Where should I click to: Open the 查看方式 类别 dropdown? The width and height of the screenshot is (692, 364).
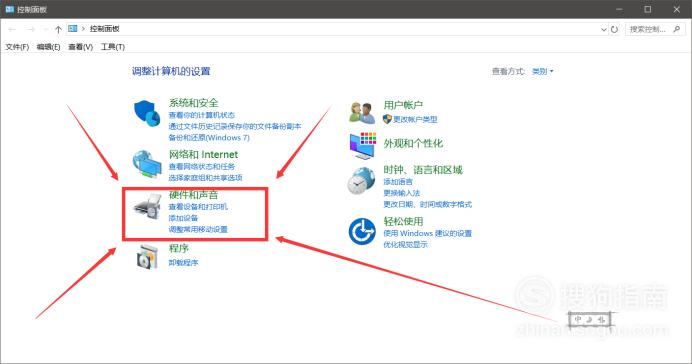[x=542, y=71]
